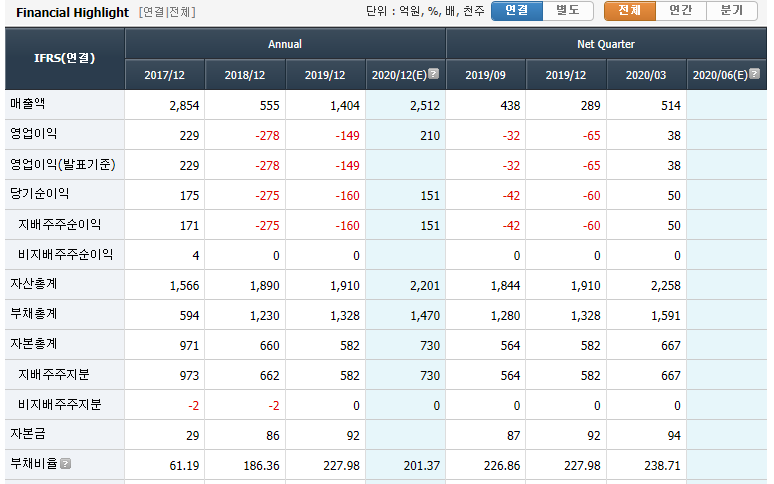
Task: Click the 자본총계 row label
Action: coord(34,343)
